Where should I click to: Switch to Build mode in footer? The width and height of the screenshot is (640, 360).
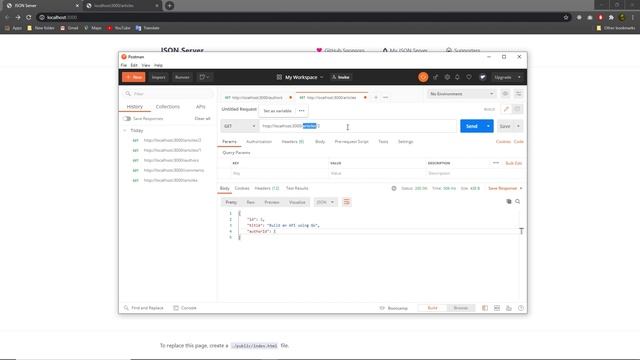[433, 308]
